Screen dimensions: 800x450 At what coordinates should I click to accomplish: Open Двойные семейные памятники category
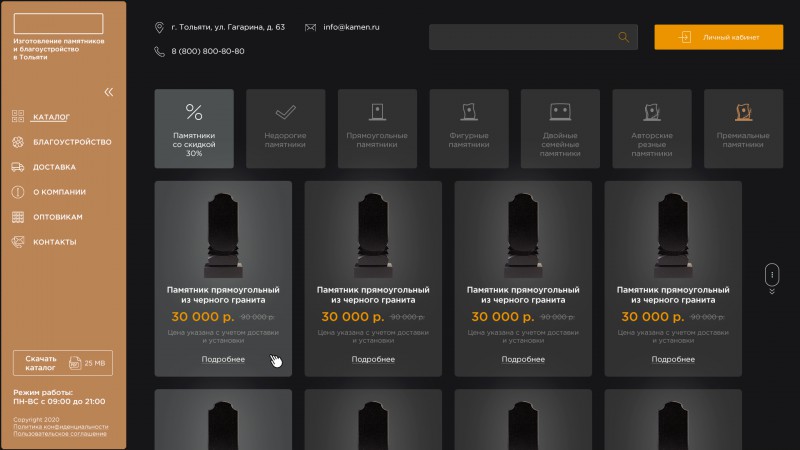pyautogui.click(x=560, y=129)
